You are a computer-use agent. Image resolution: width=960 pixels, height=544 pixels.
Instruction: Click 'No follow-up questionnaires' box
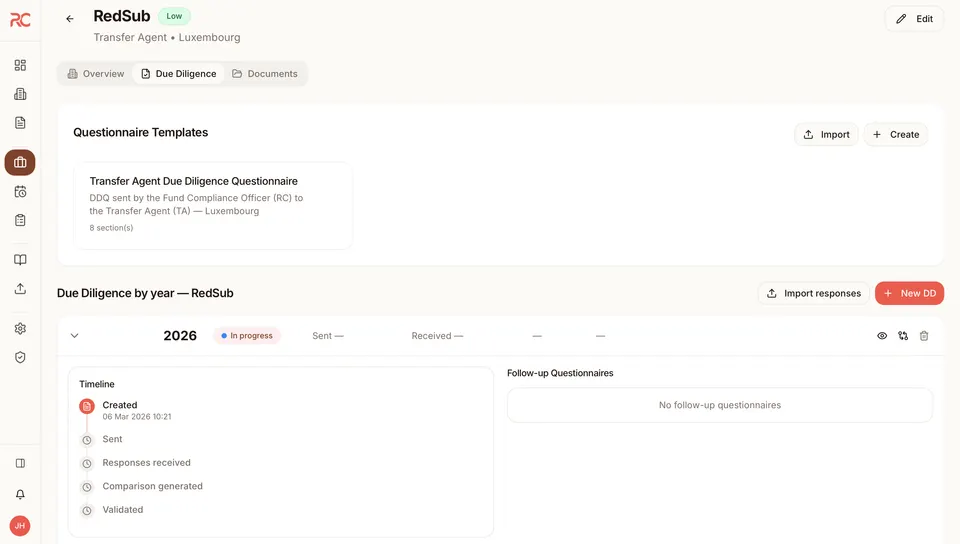click(x=719, y=405)
